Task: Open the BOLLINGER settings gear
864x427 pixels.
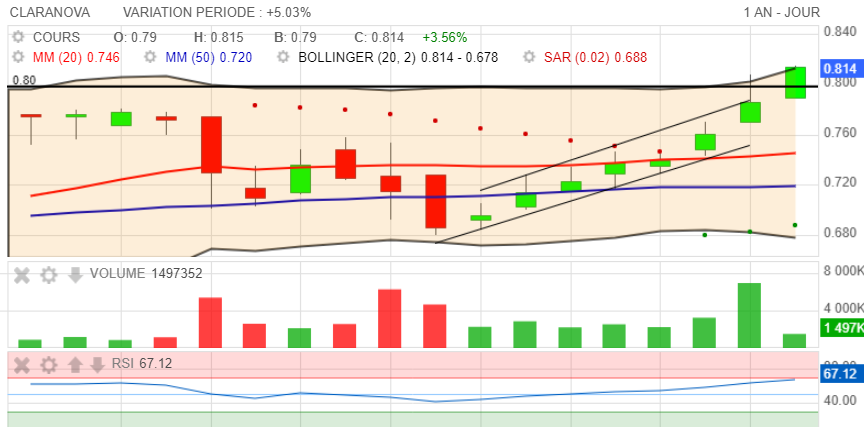Action: pos(283,57)
